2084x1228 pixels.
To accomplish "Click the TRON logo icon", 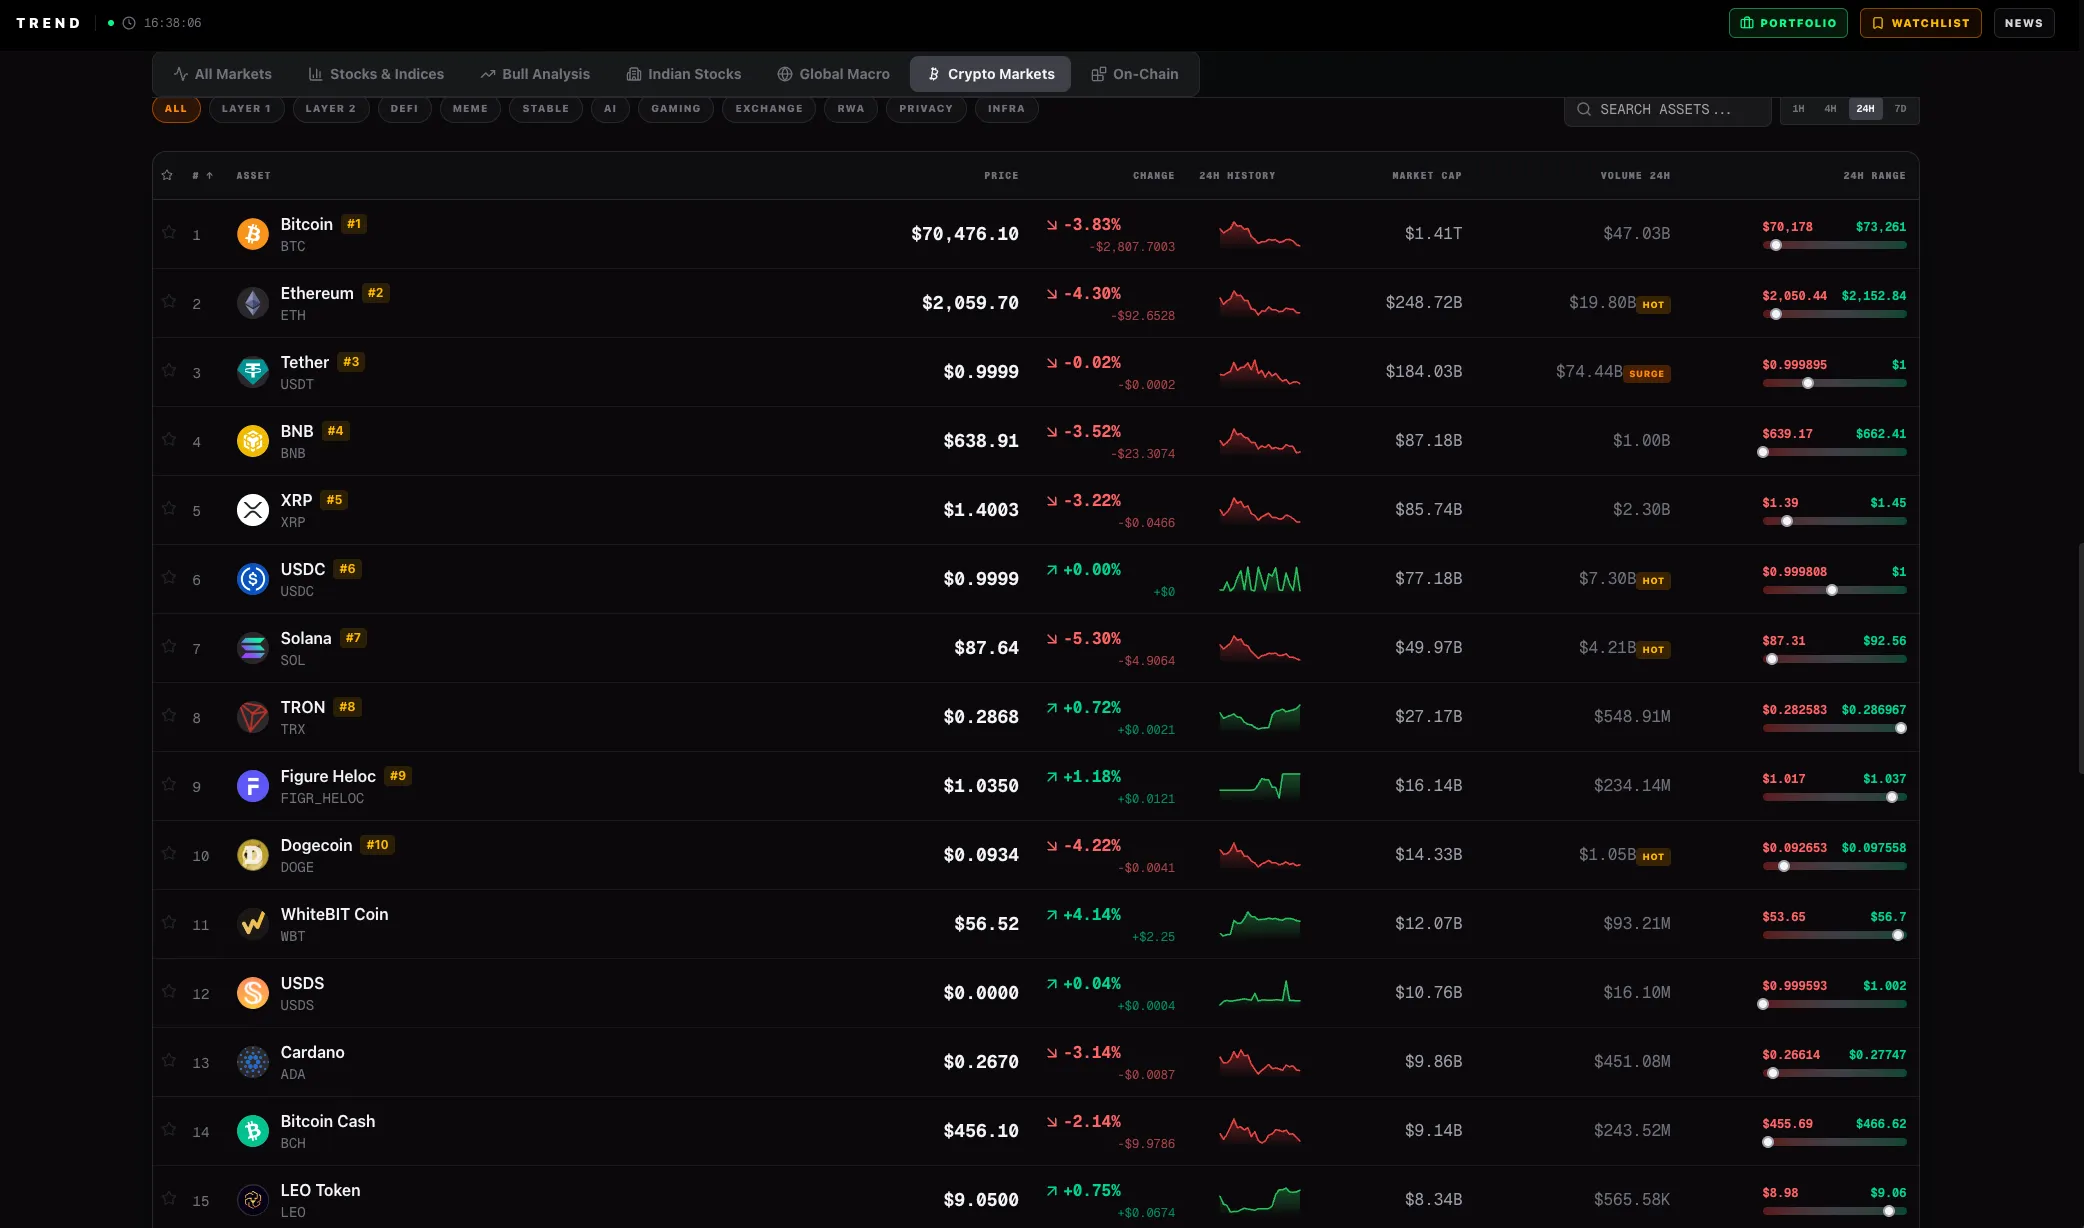I will click(253, 717).
